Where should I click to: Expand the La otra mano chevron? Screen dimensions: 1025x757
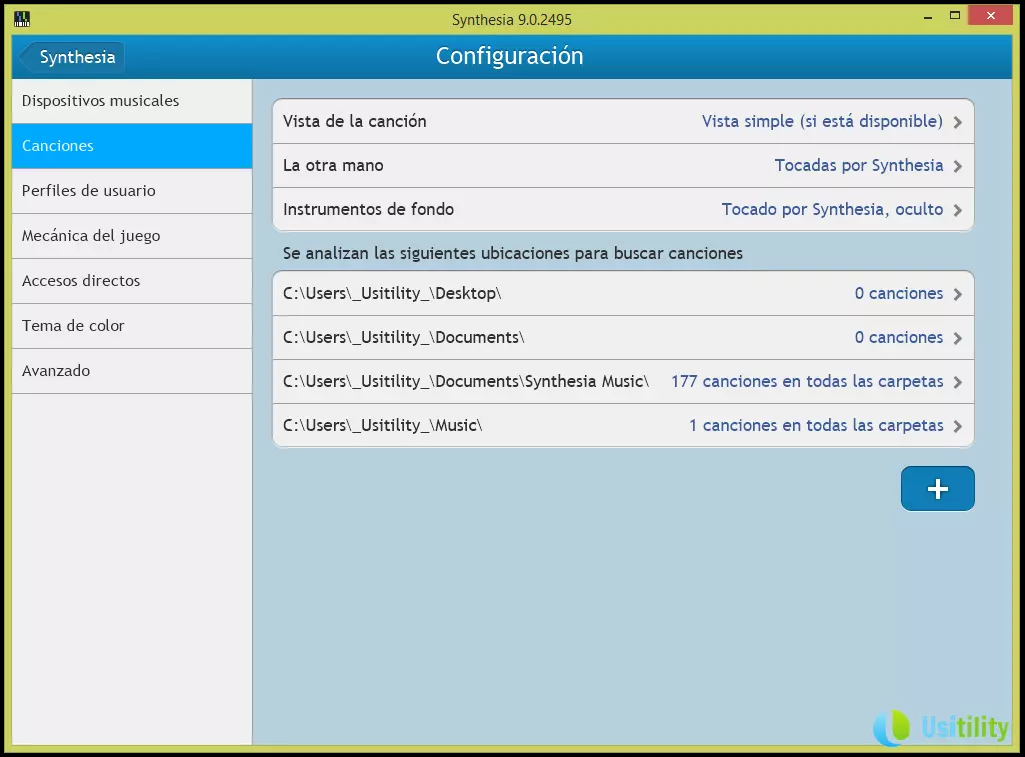[x=958, y=166]
